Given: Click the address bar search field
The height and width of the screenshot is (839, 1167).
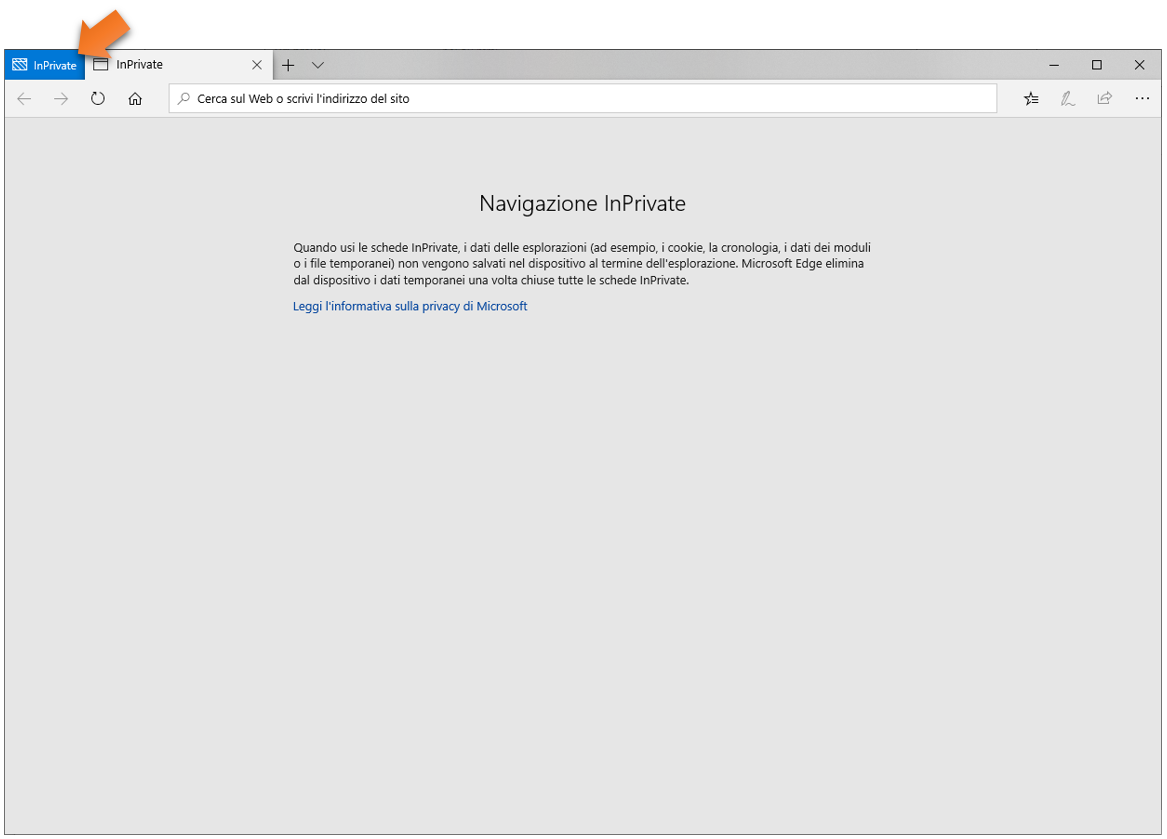Looking at the screenshot, I should coord(583,99).
